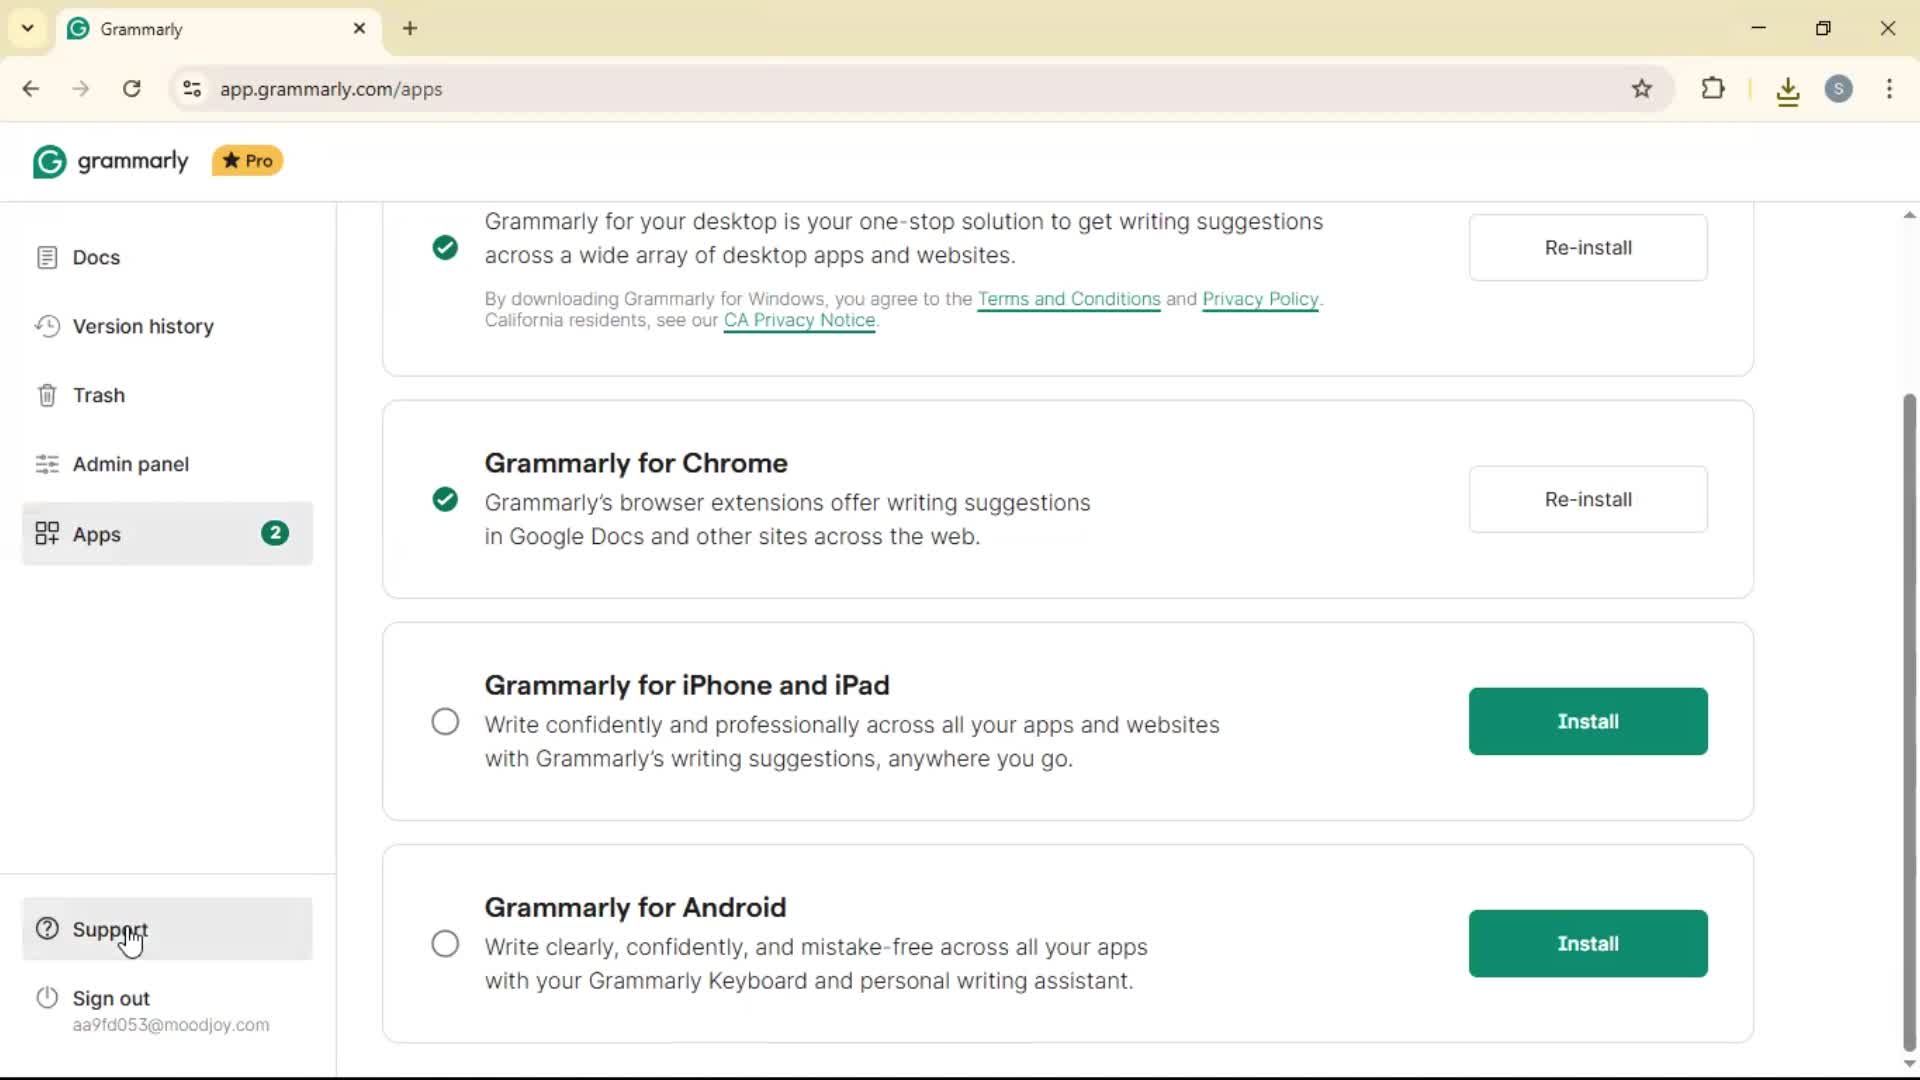Open the Admin panel sidebar item
Viewport: 1920px width, 1080px height.
coord(130,464)
